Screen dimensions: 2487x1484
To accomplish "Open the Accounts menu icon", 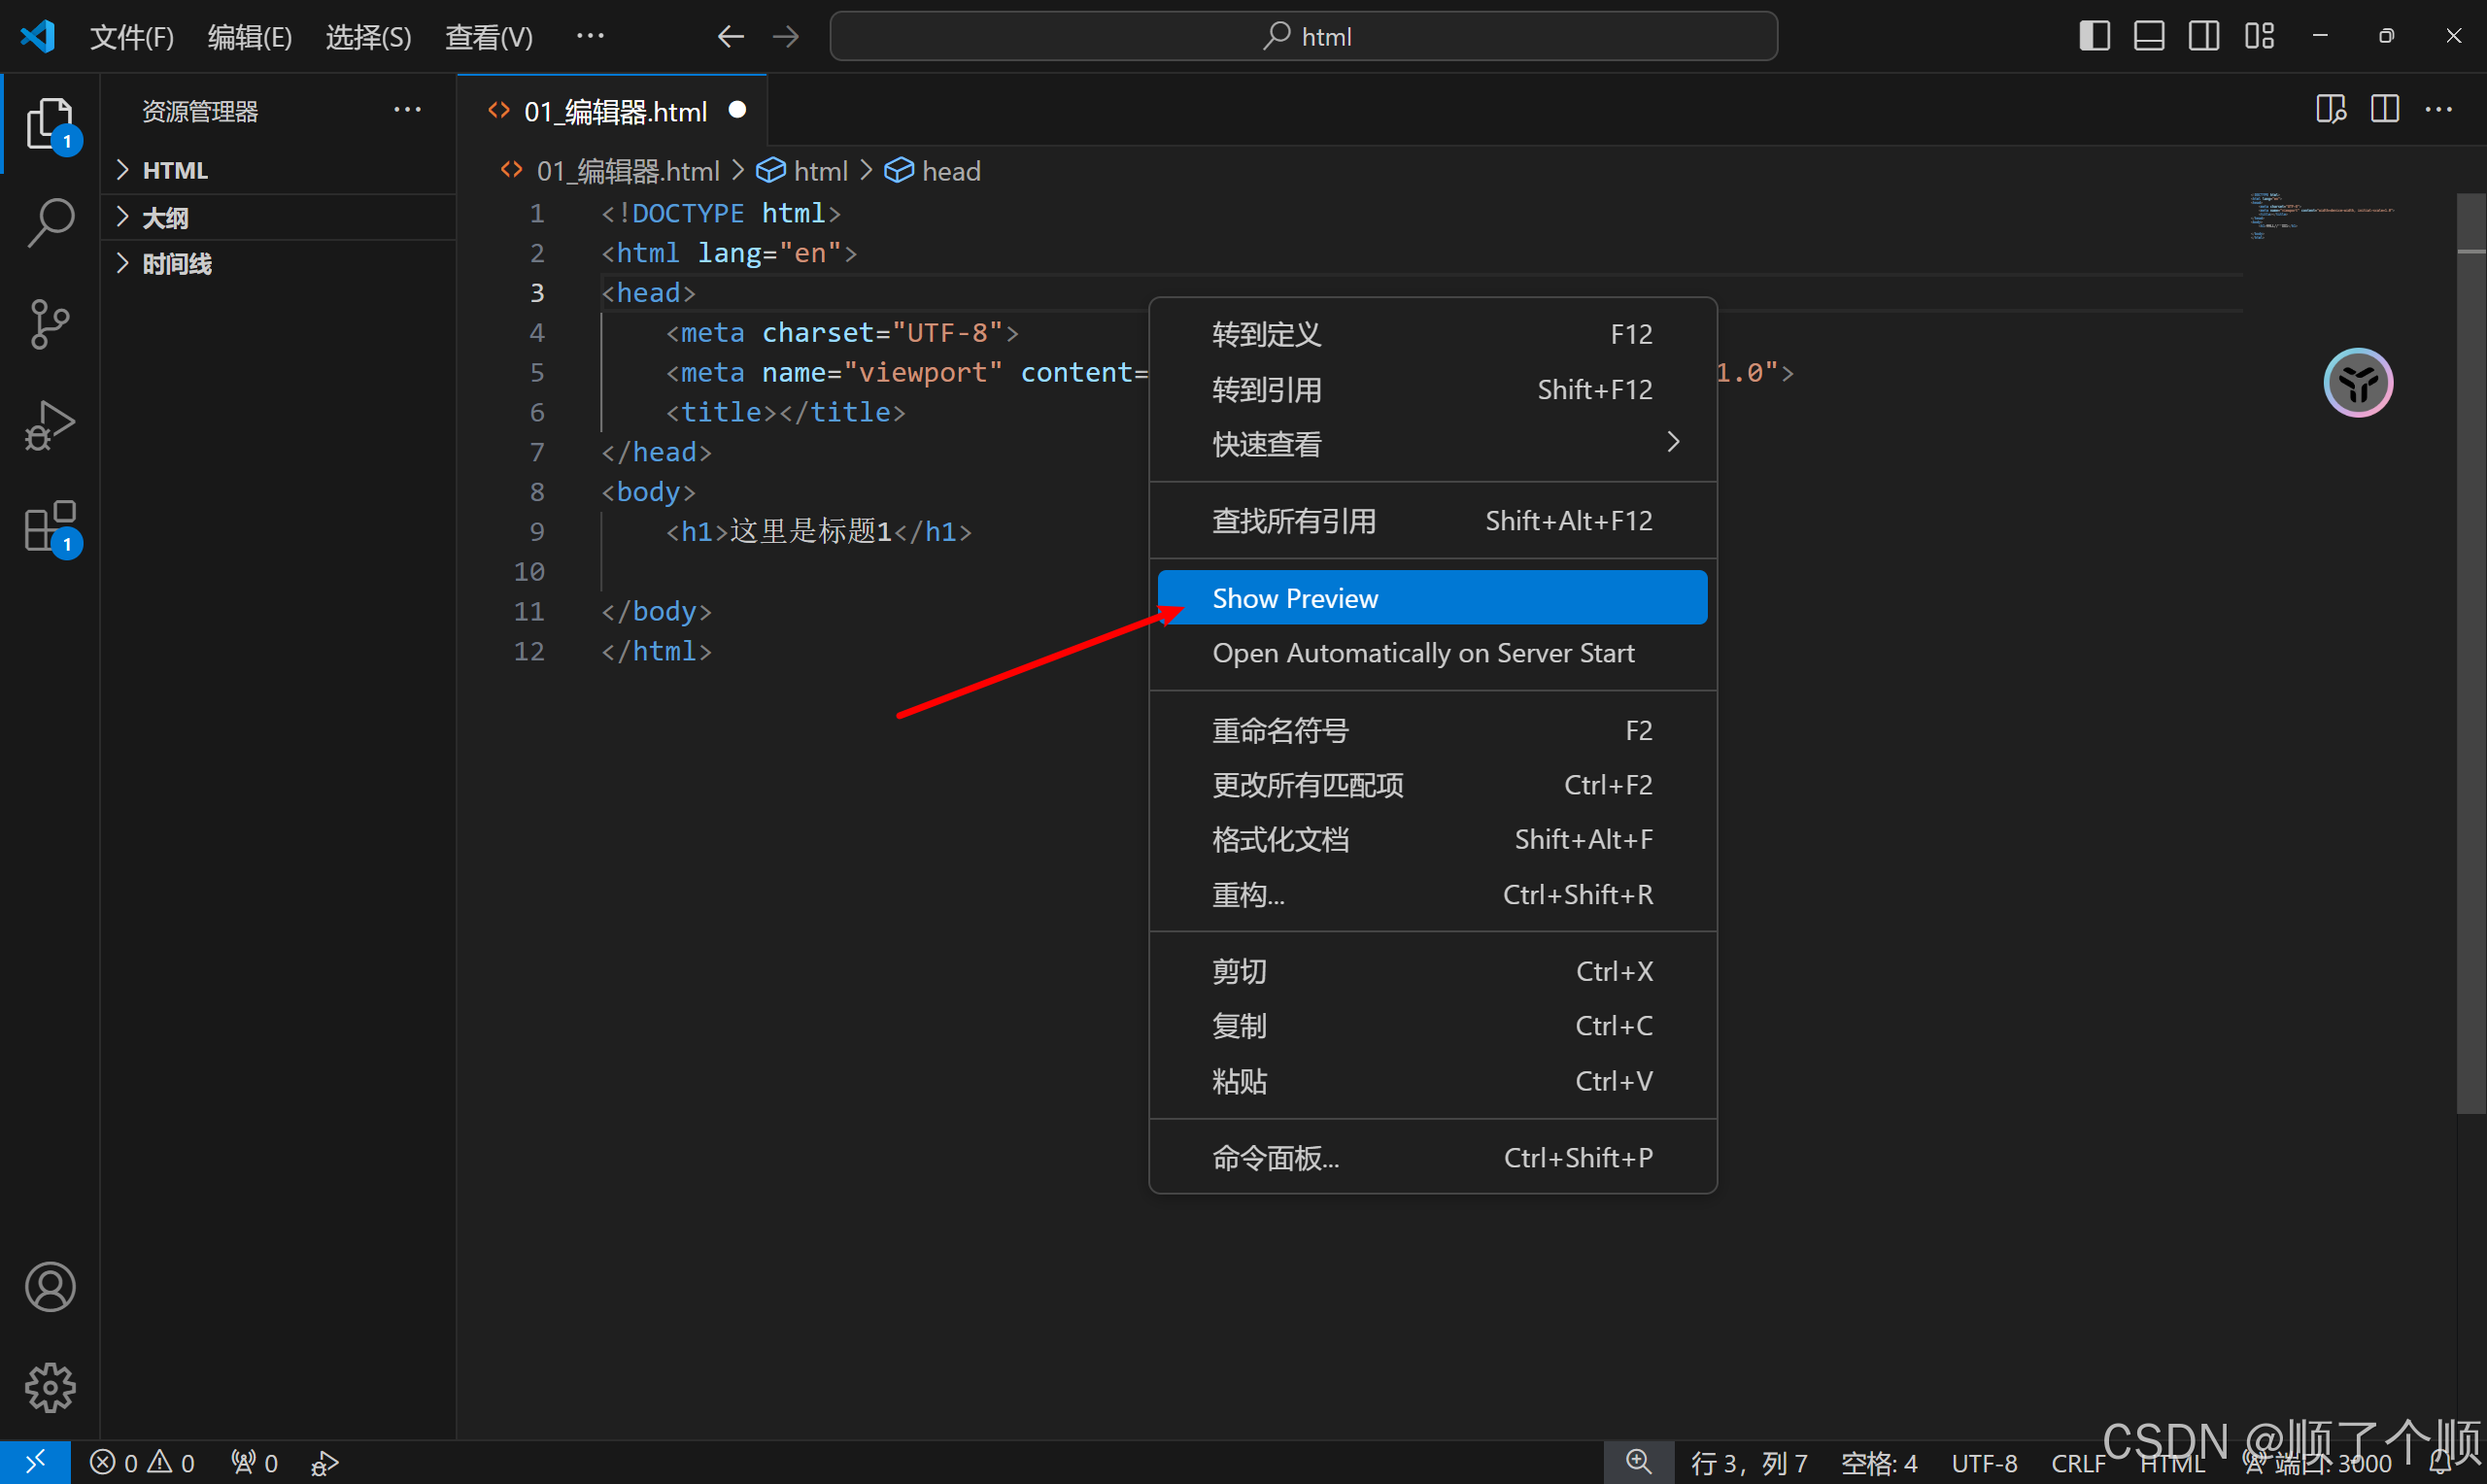I will point(50,1286).
